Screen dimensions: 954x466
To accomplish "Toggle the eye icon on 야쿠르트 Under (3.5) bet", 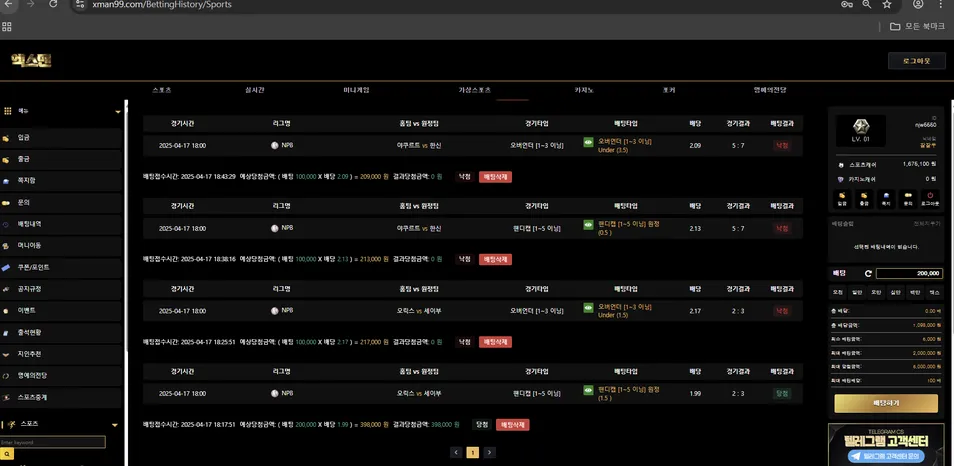I will [x=588, y=142].
